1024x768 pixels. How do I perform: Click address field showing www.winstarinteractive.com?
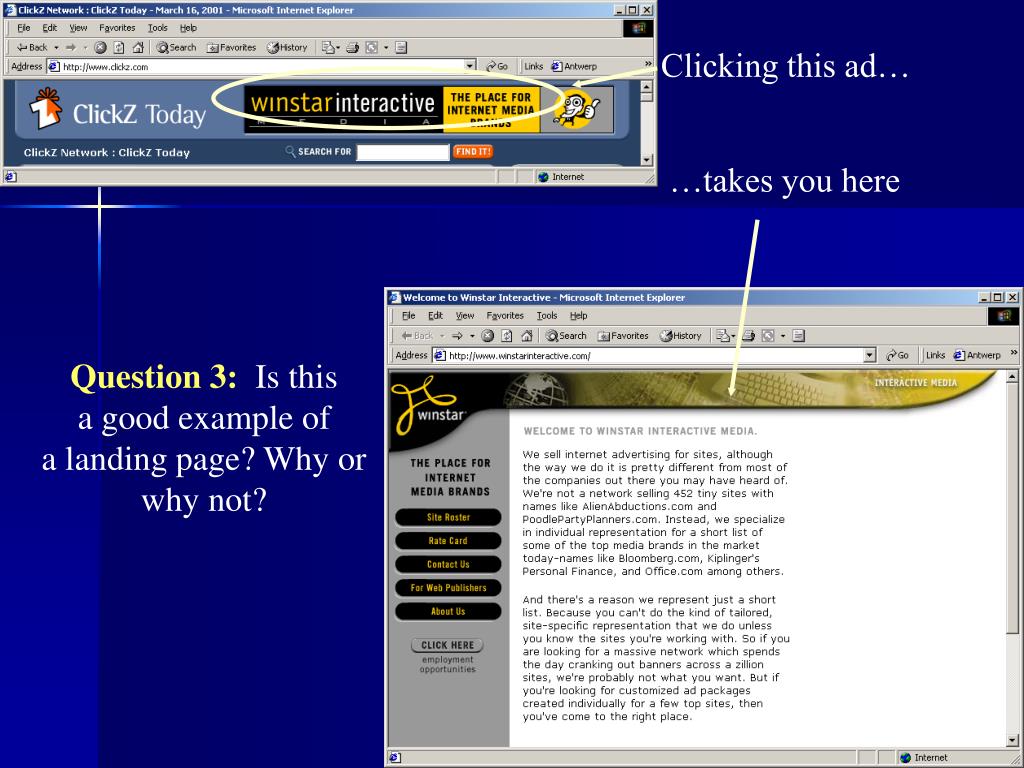pyautogui.click(x=648, y=355)
